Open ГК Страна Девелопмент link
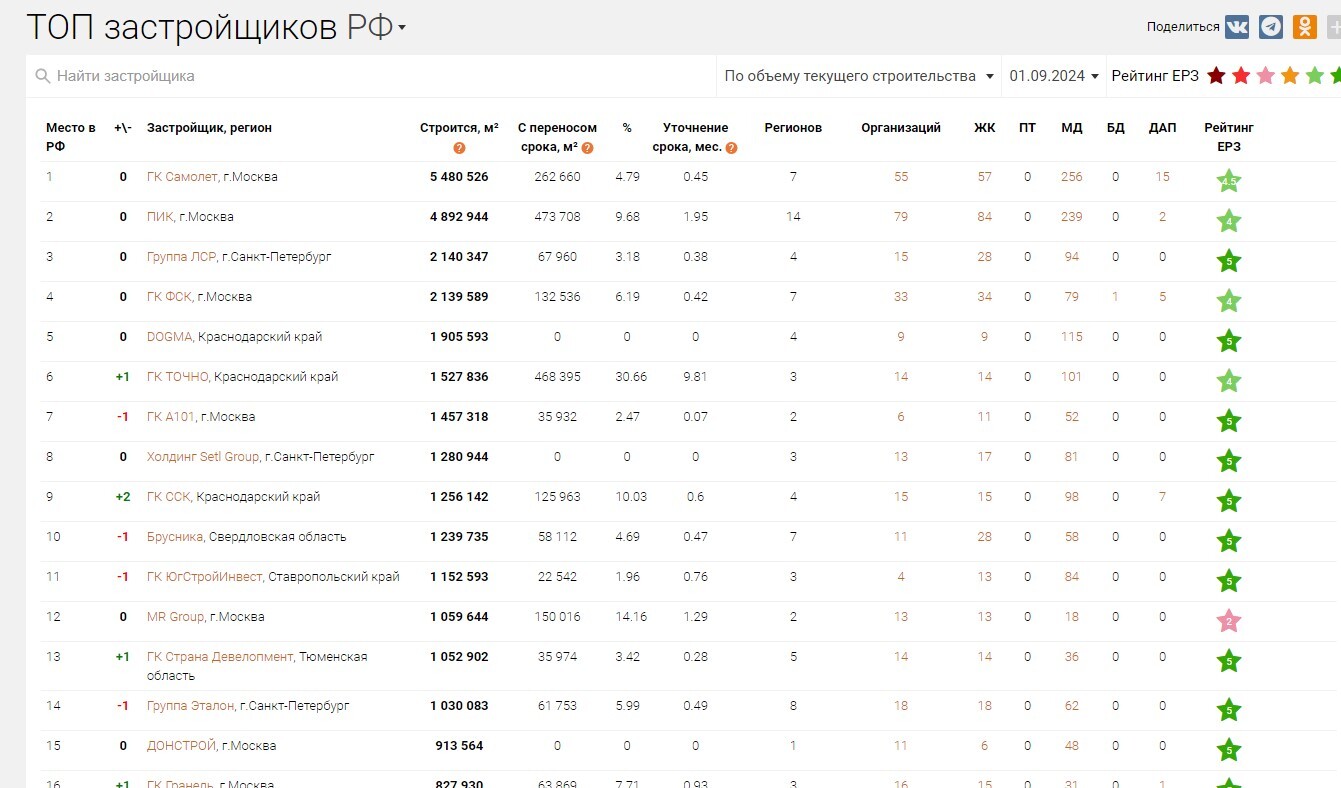The image size is (1341, 788). point(220,657)
